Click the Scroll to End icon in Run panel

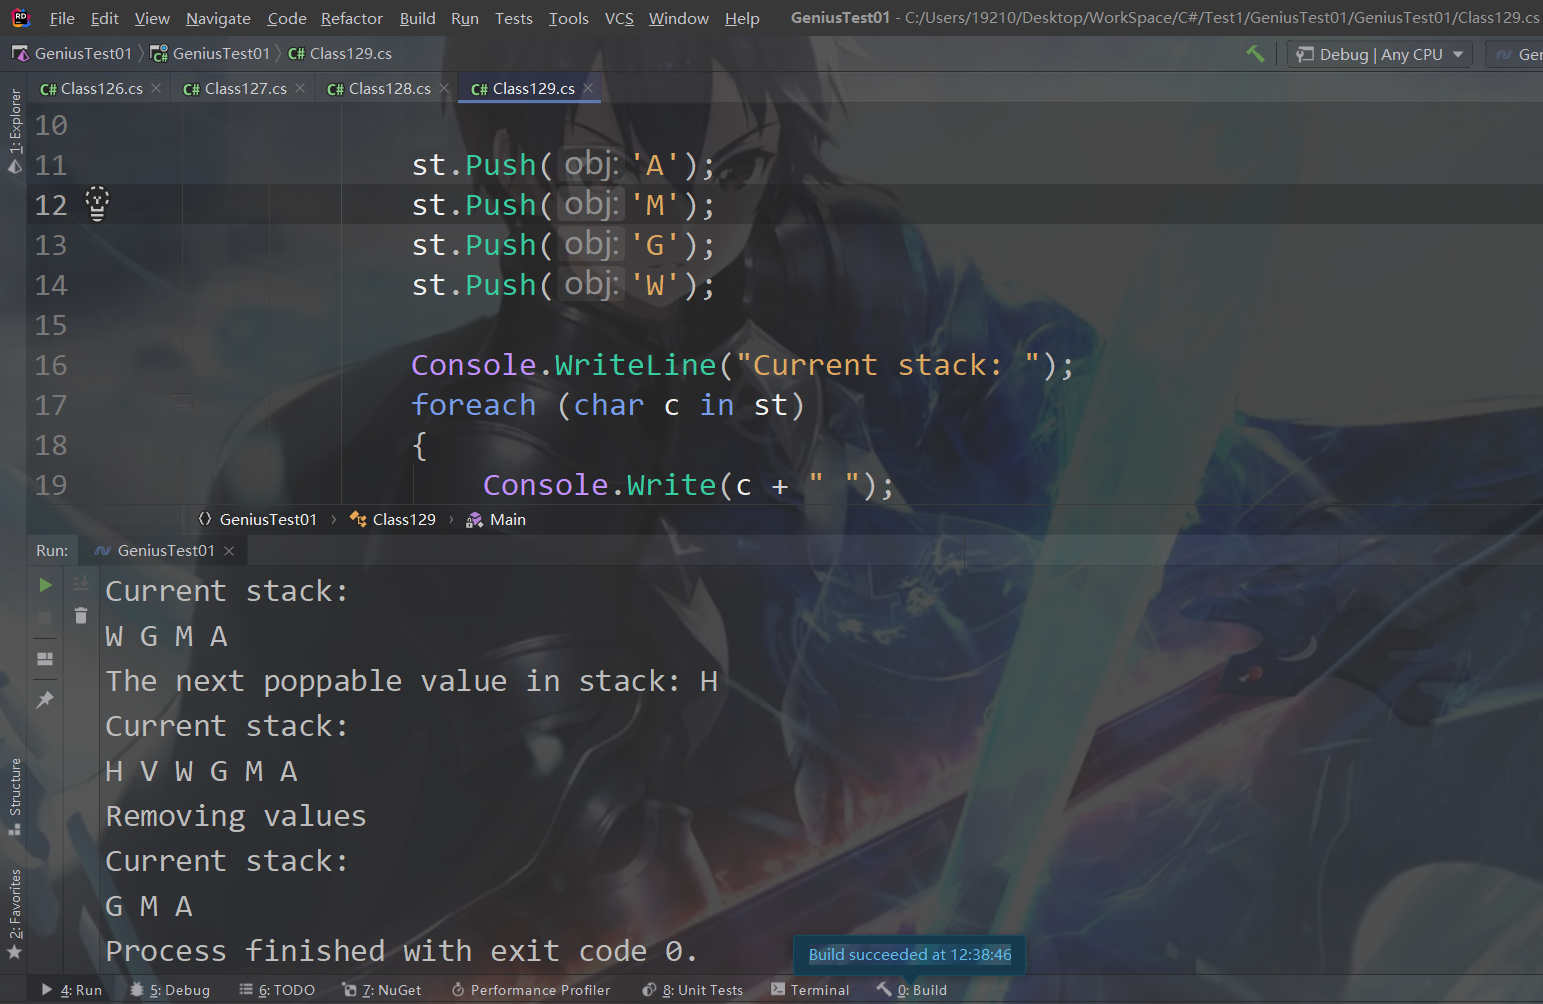coord(81,583)
